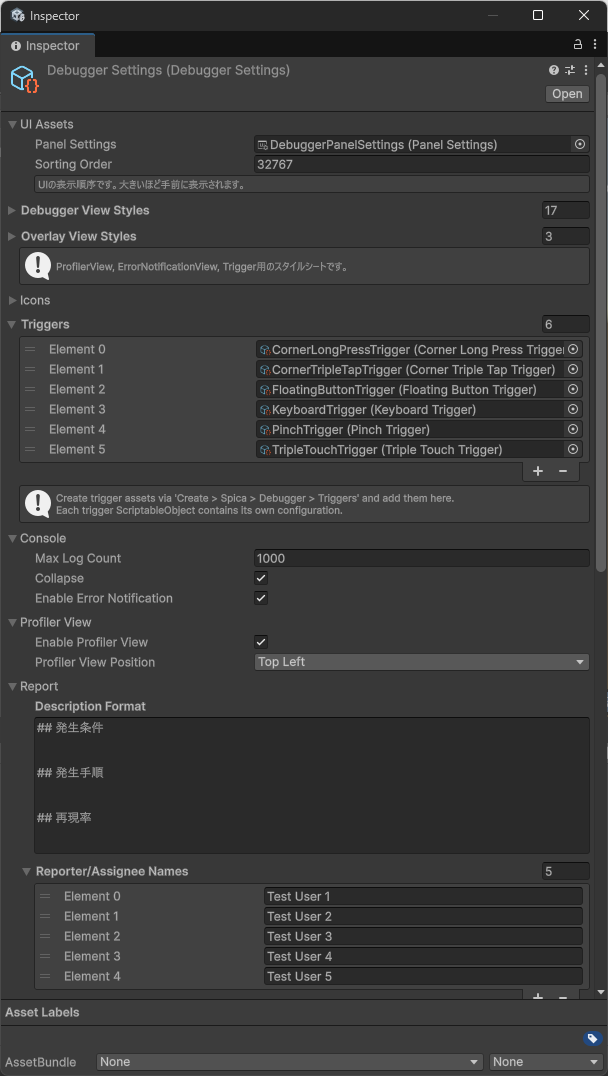608x1076 pixels.
Task: Toggle the Enable Profiler View checkbox
Action: click(x=261, y=642)
